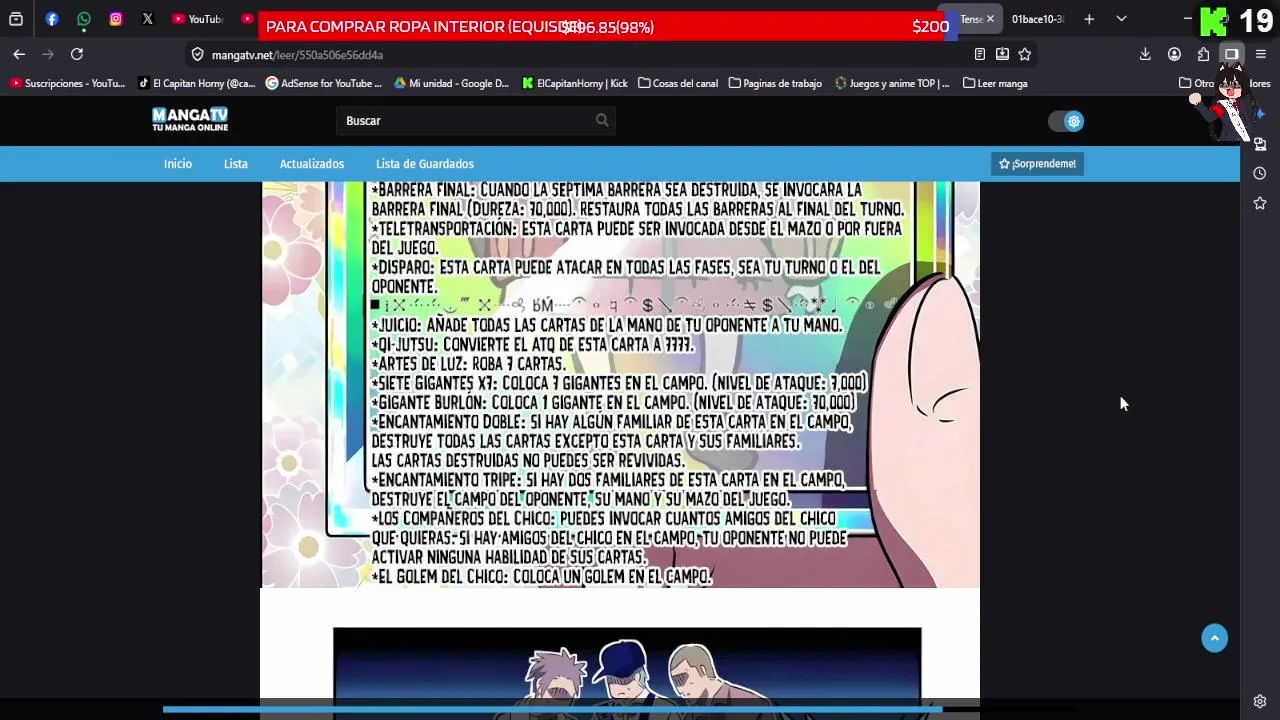Image resolution: width=1280 pixels, height=720 pixels.
Task: Submit search with magnifier icon
Action: [602, 121]
